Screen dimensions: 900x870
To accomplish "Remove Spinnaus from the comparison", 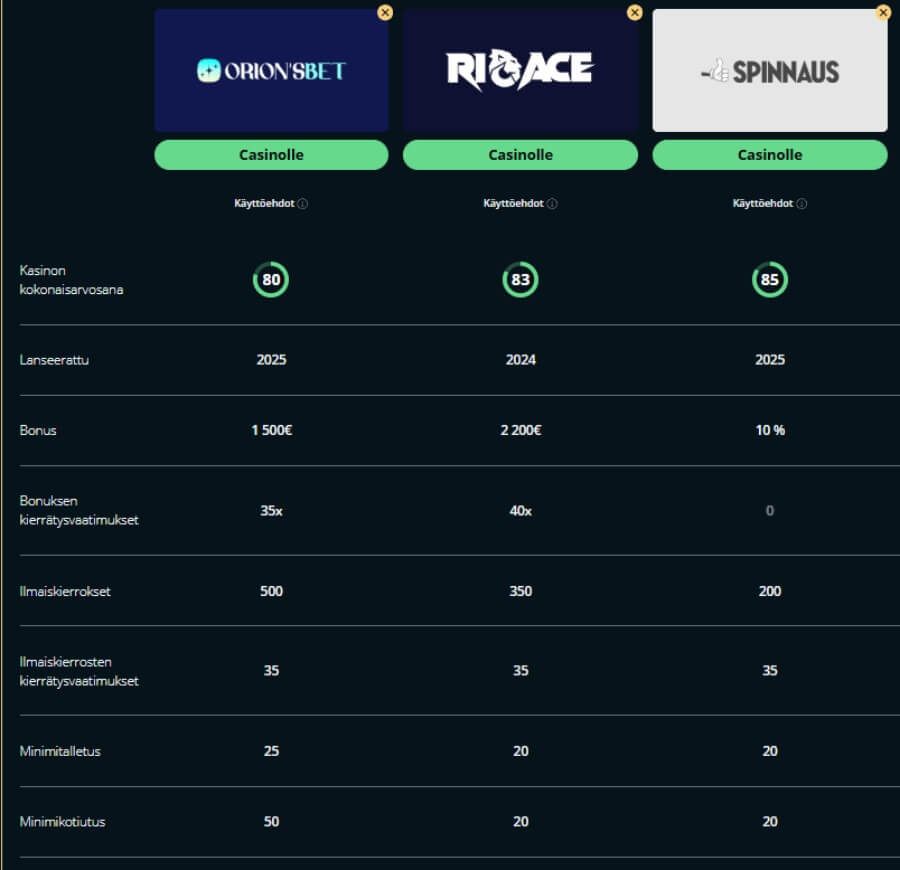I will [883, 12].
